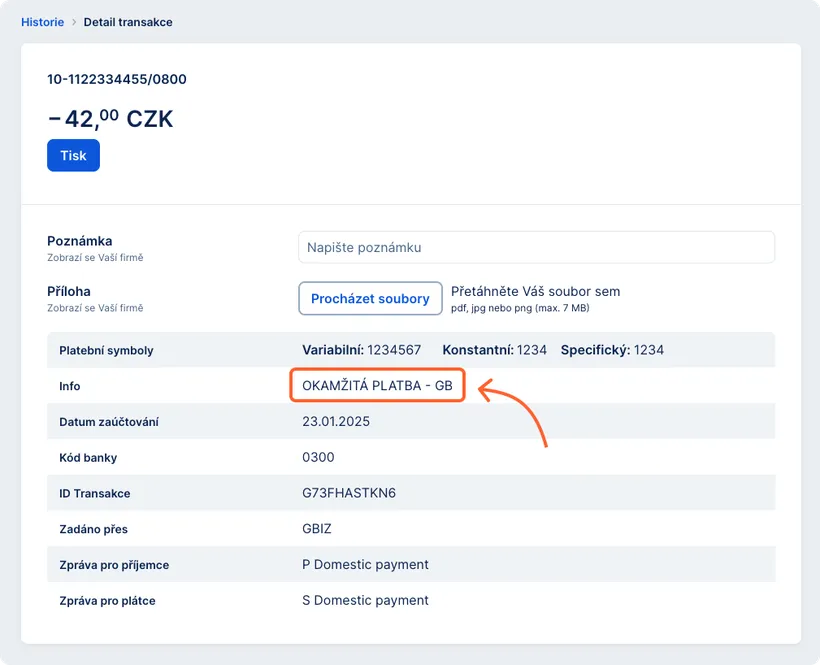Open file picker via Procházet soubory
The image size is (820, 665).
[x=370, y=298]
